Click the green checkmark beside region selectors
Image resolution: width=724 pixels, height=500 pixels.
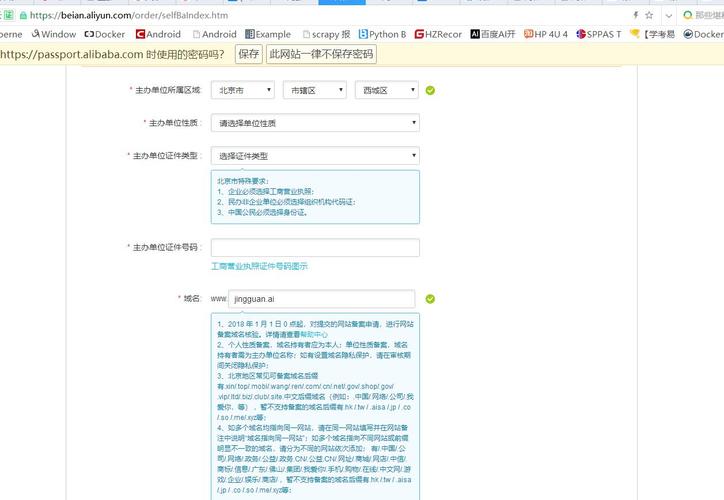click(x=430, y=90)
